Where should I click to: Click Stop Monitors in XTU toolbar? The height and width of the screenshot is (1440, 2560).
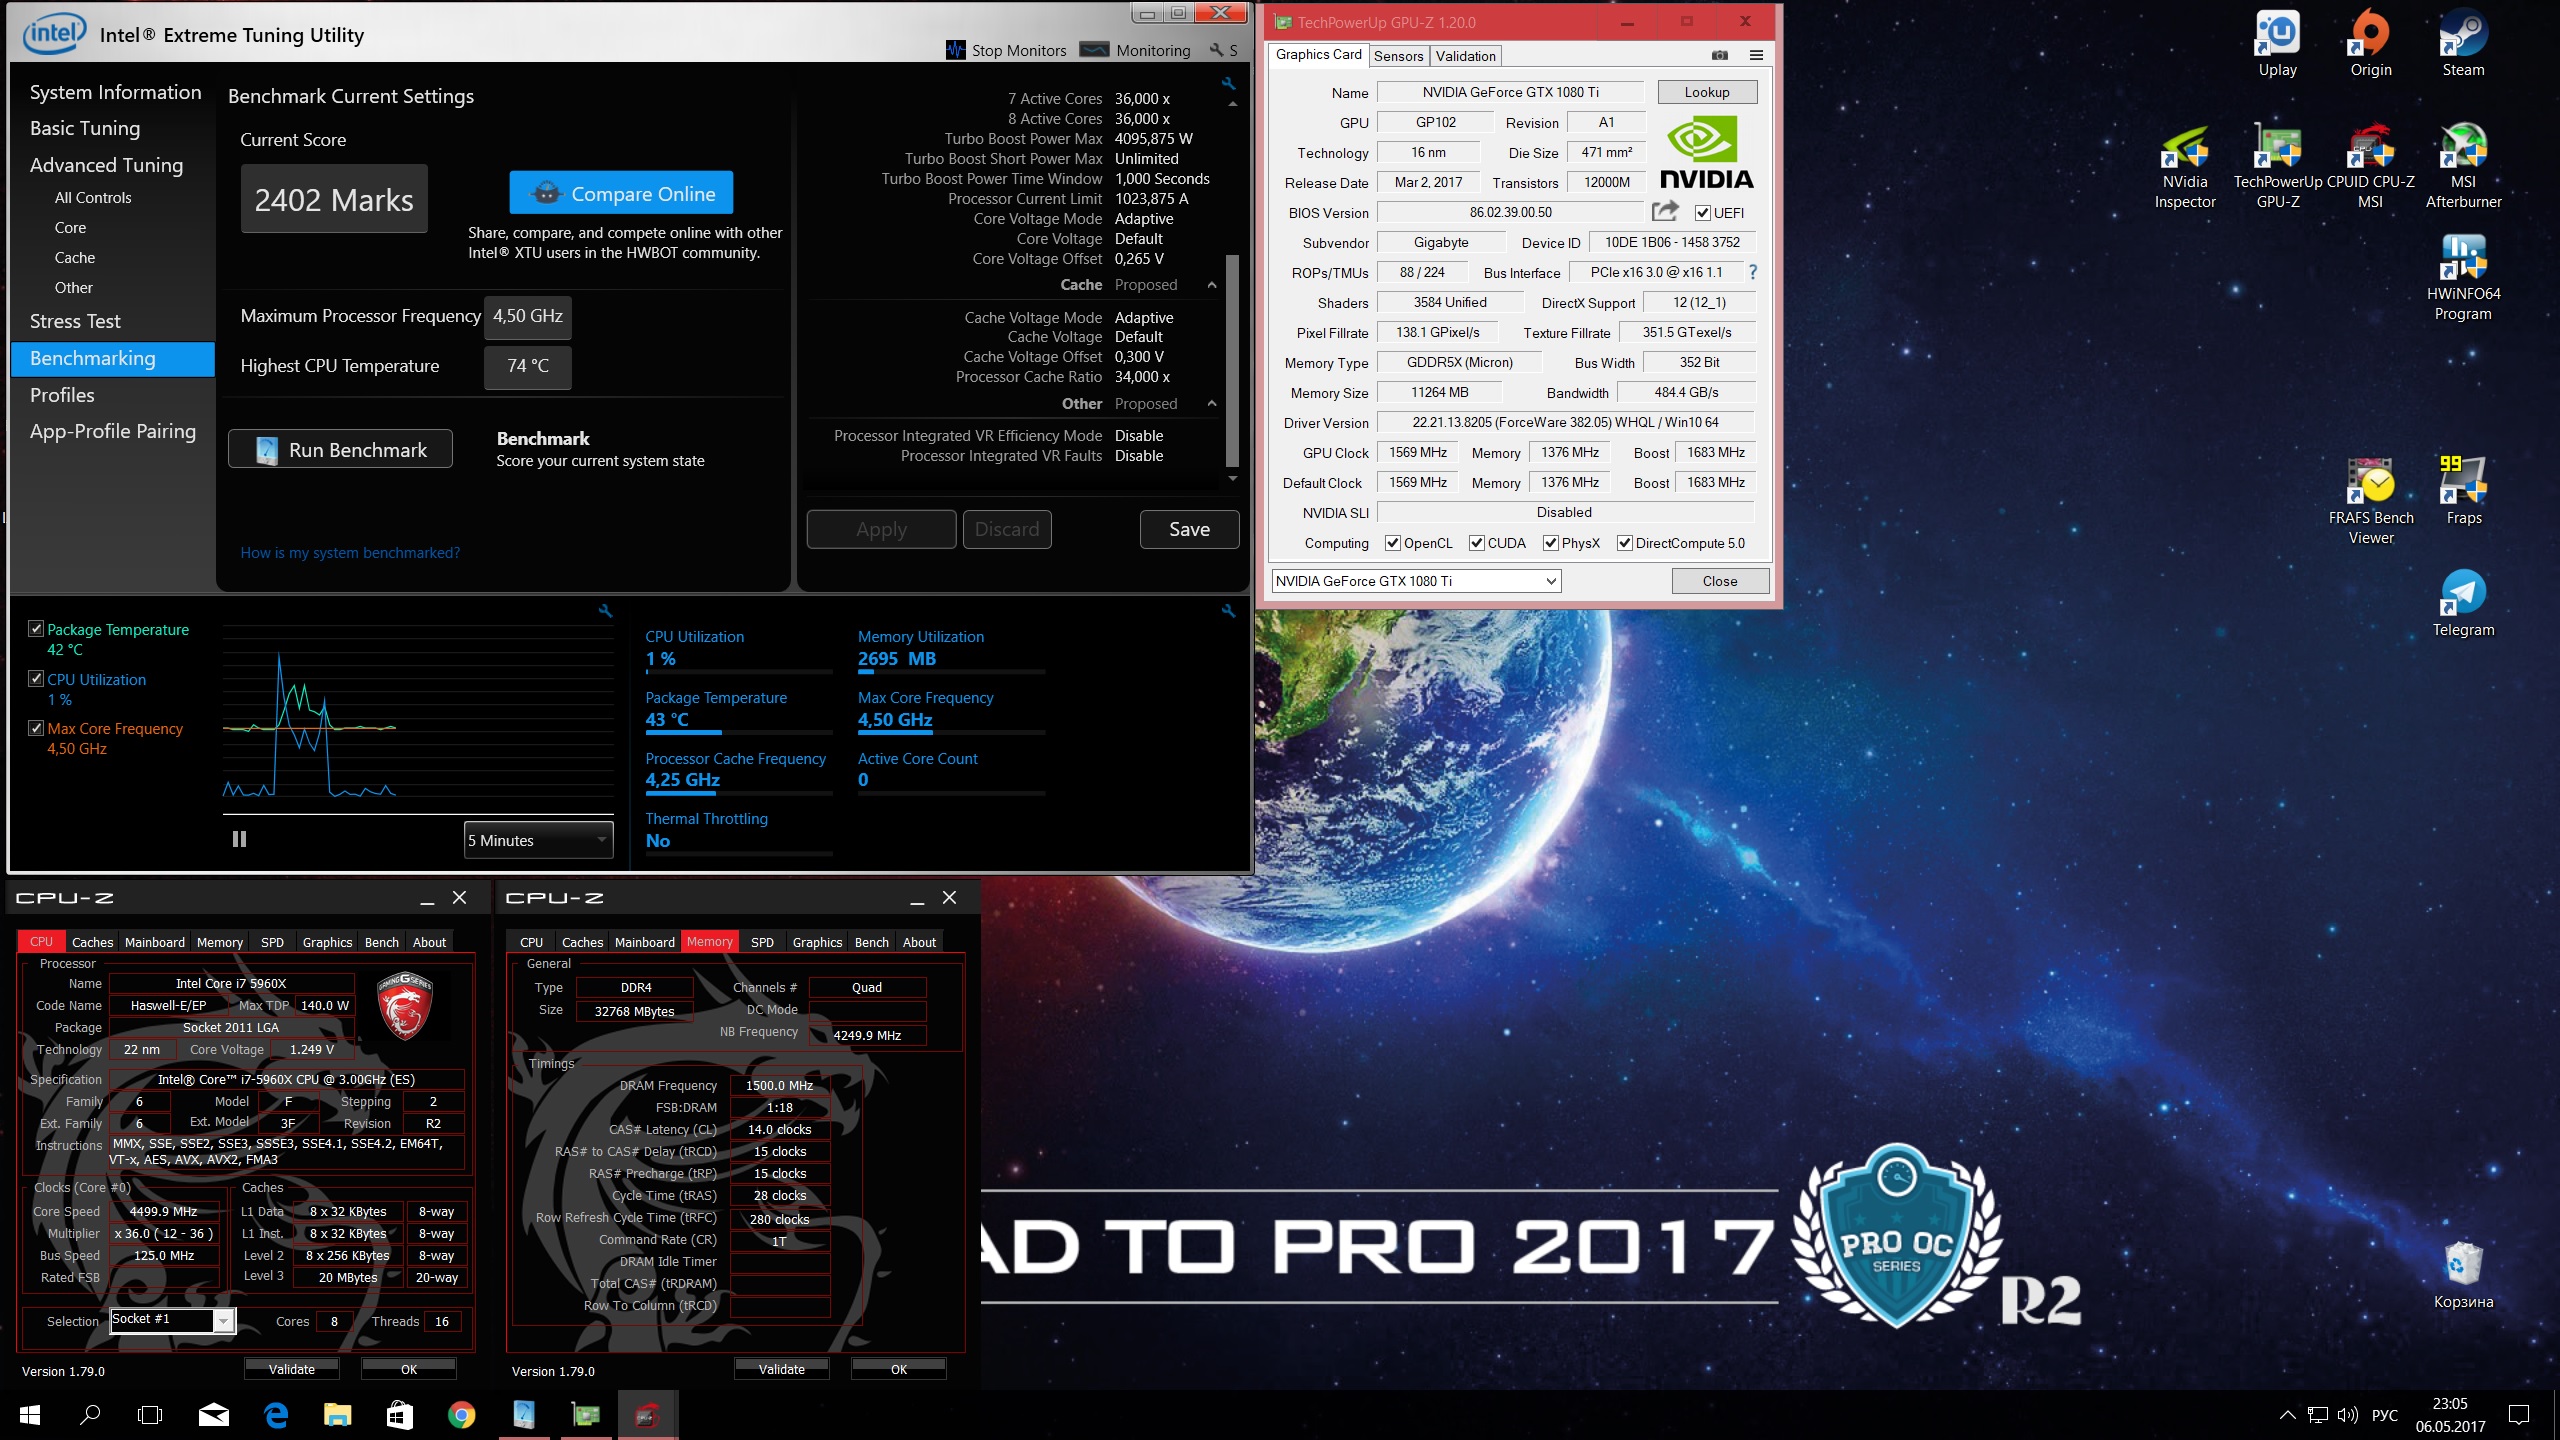1006,50
